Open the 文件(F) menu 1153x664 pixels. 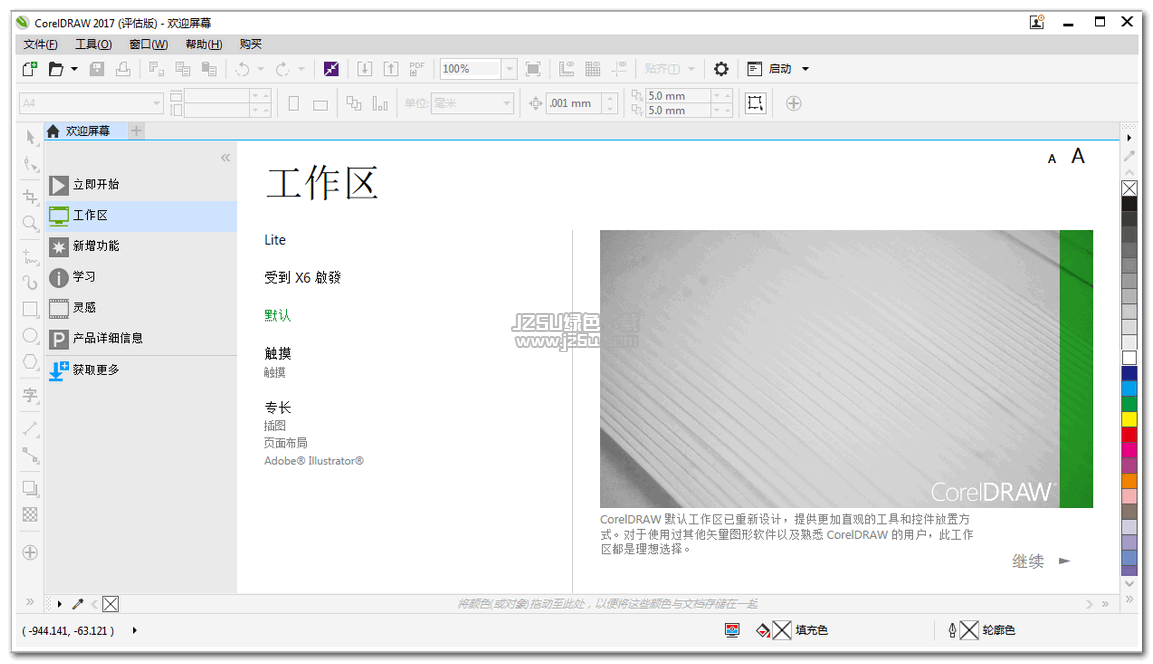pos(40,44)
